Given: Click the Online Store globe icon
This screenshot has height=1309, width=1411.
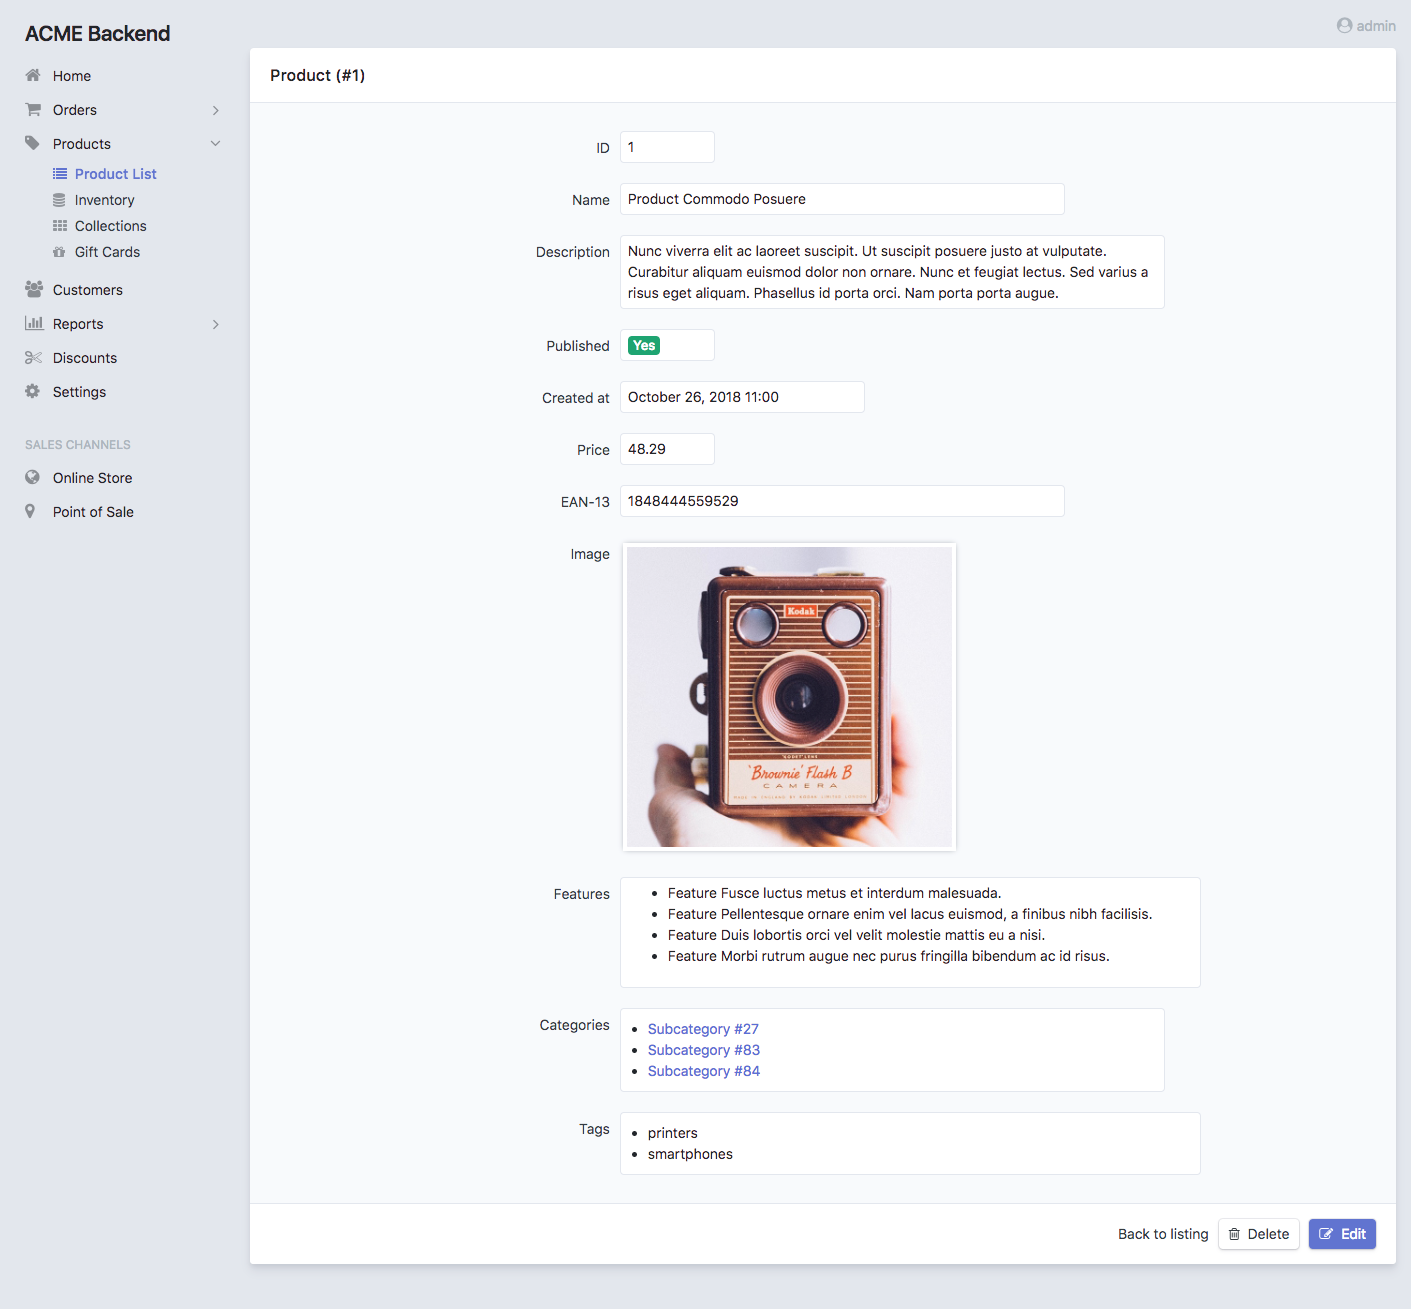Looking at the screenshot, I should (33, 477).
